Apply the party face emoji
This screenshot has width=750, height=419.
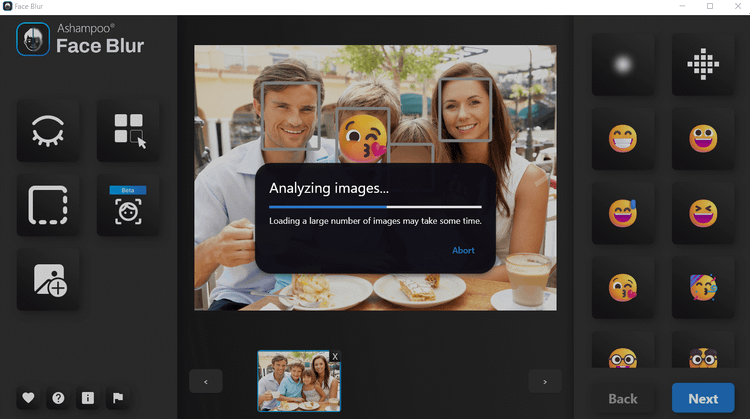[x=703, y=287]
